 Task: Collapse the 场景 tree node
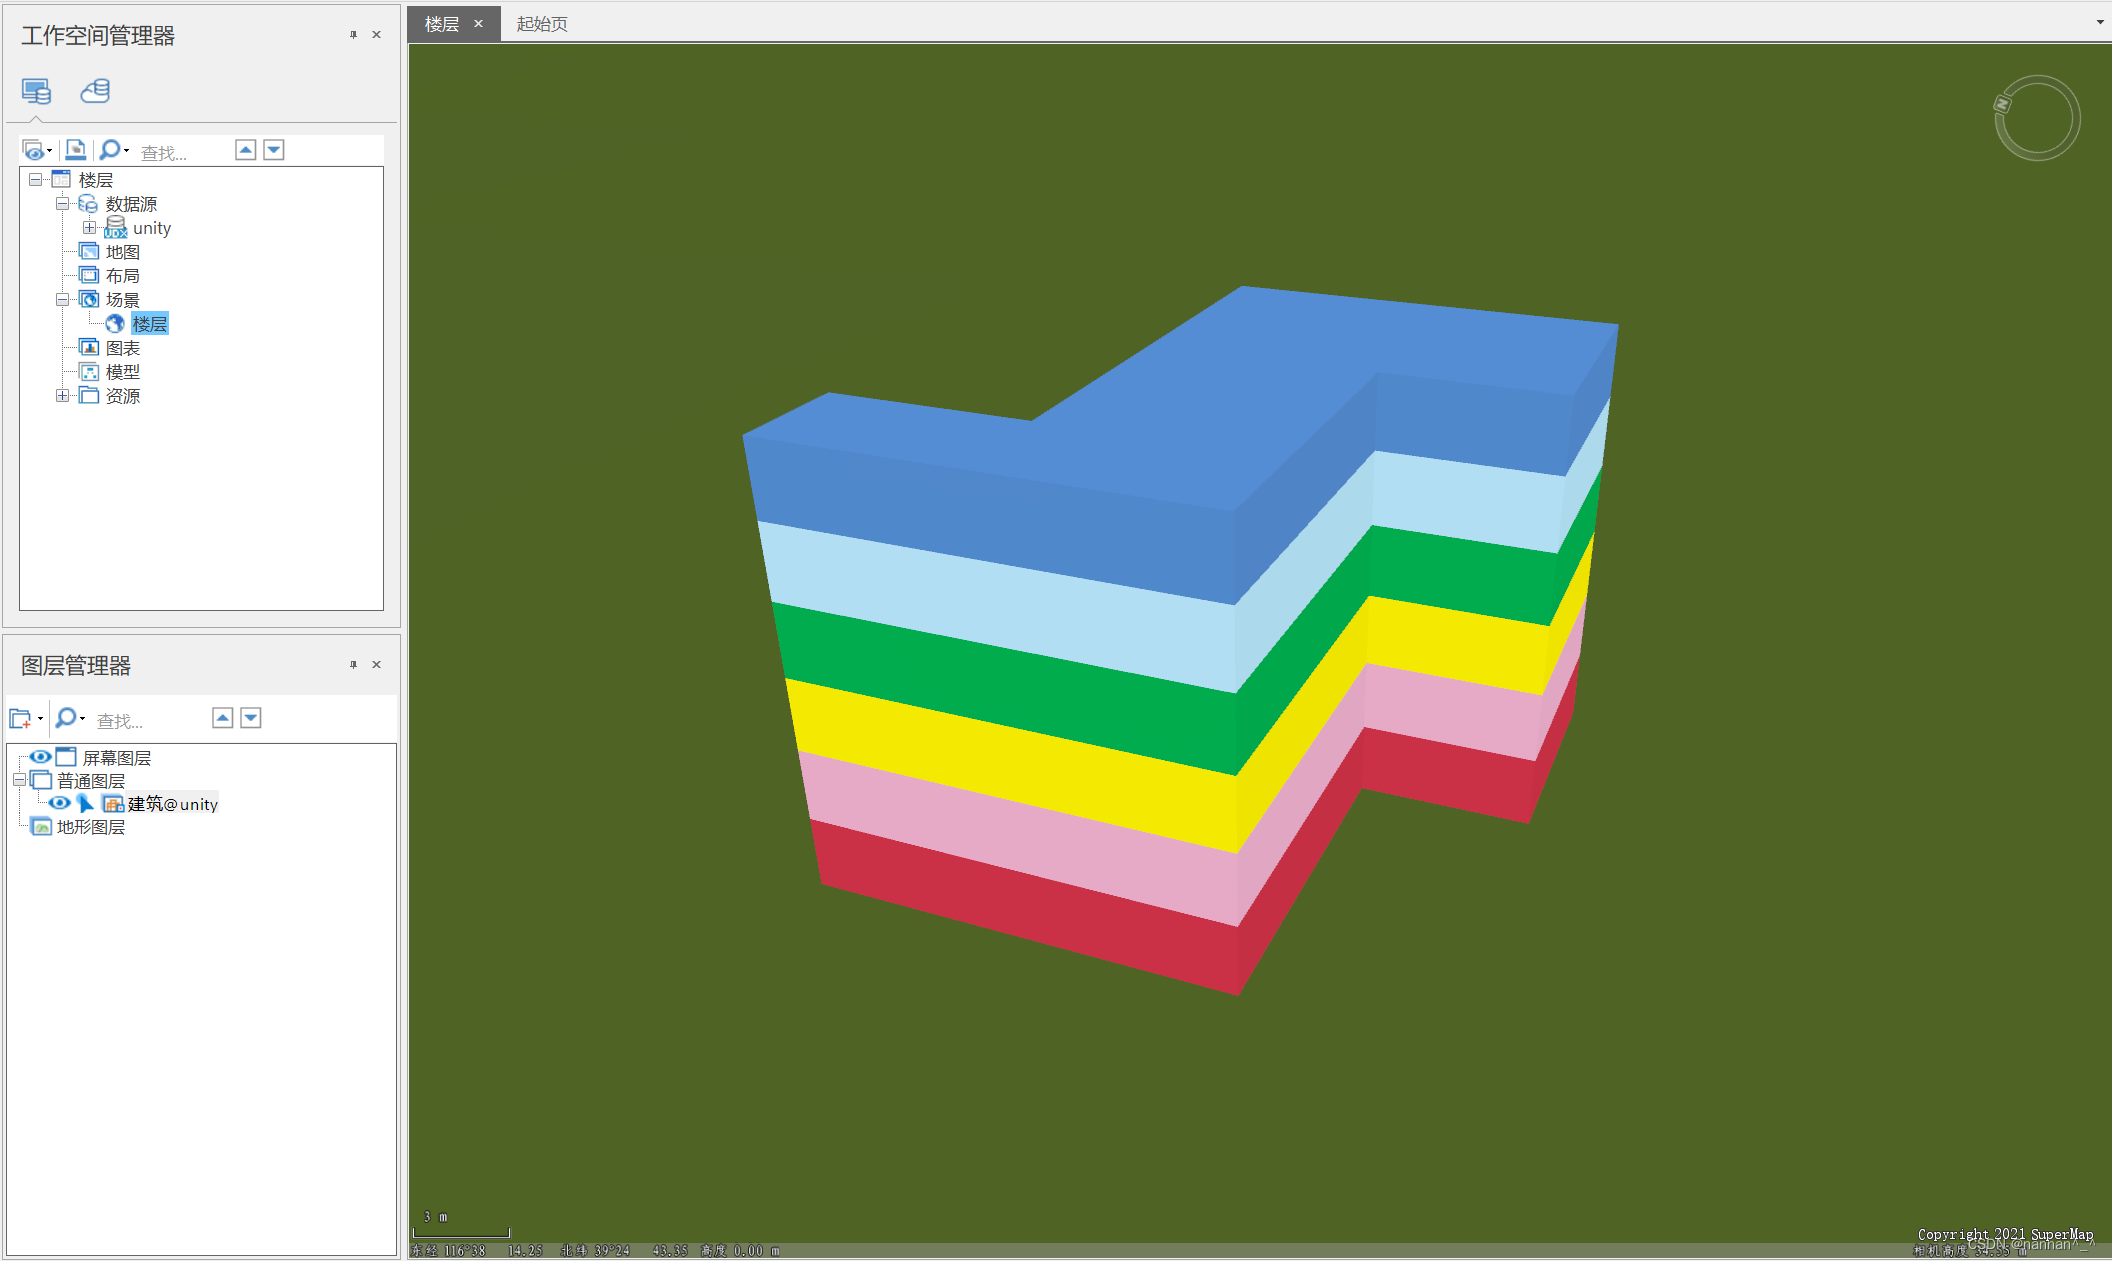pos(62,300)
